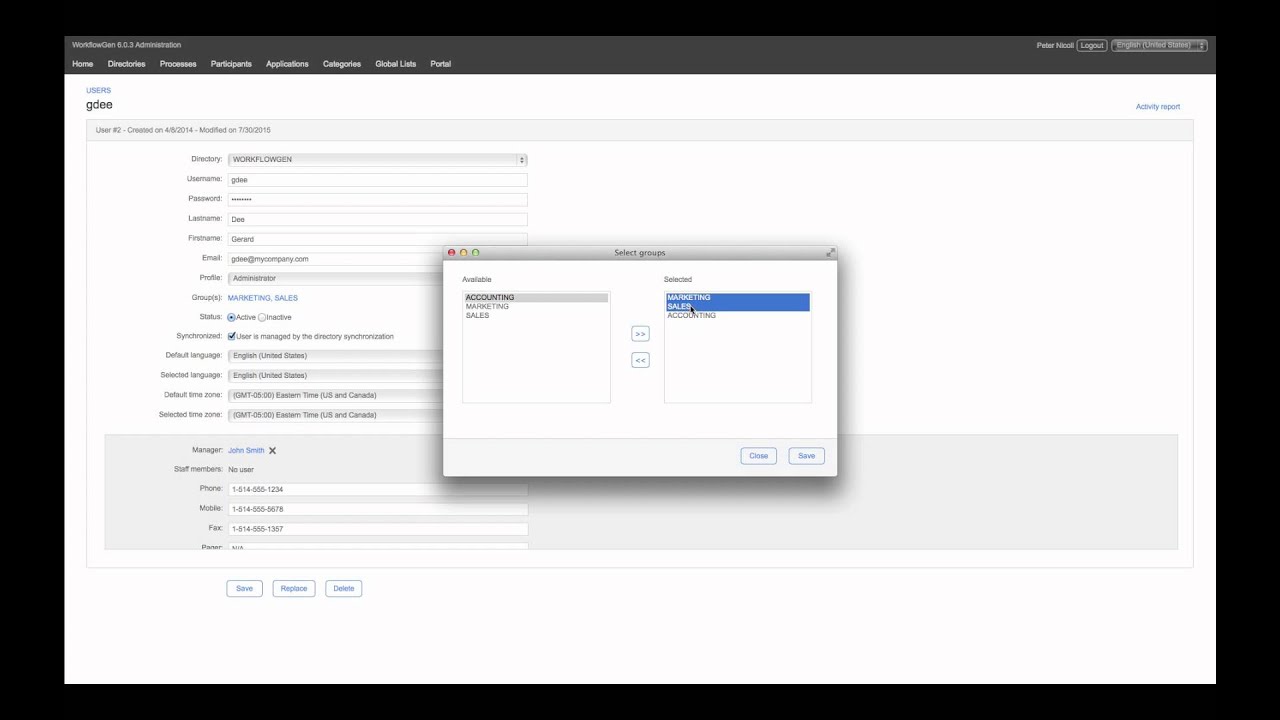Screen dimensions: 1280x720
Task: Click the Replace button
Action: pyautogui.click(x=294, y=589)
